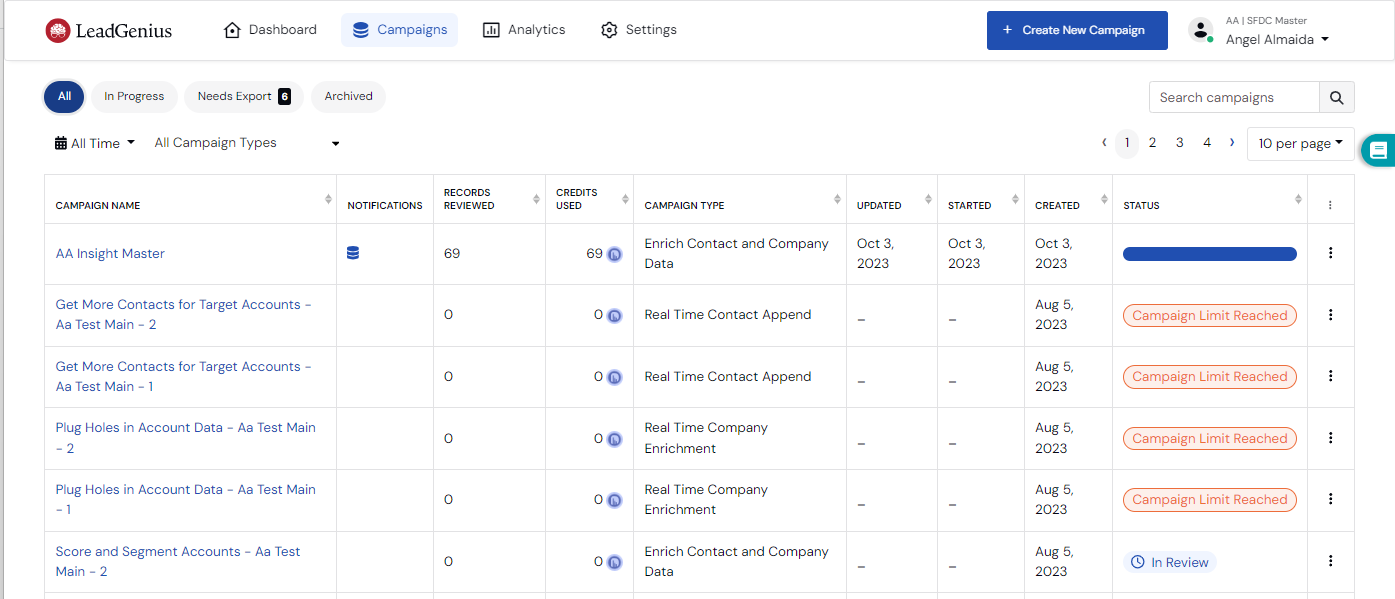Open the AA Insight Master campaign link
Image resolution: width=1395 pixels, height=599 pixels.
click(x=110, y=253)
